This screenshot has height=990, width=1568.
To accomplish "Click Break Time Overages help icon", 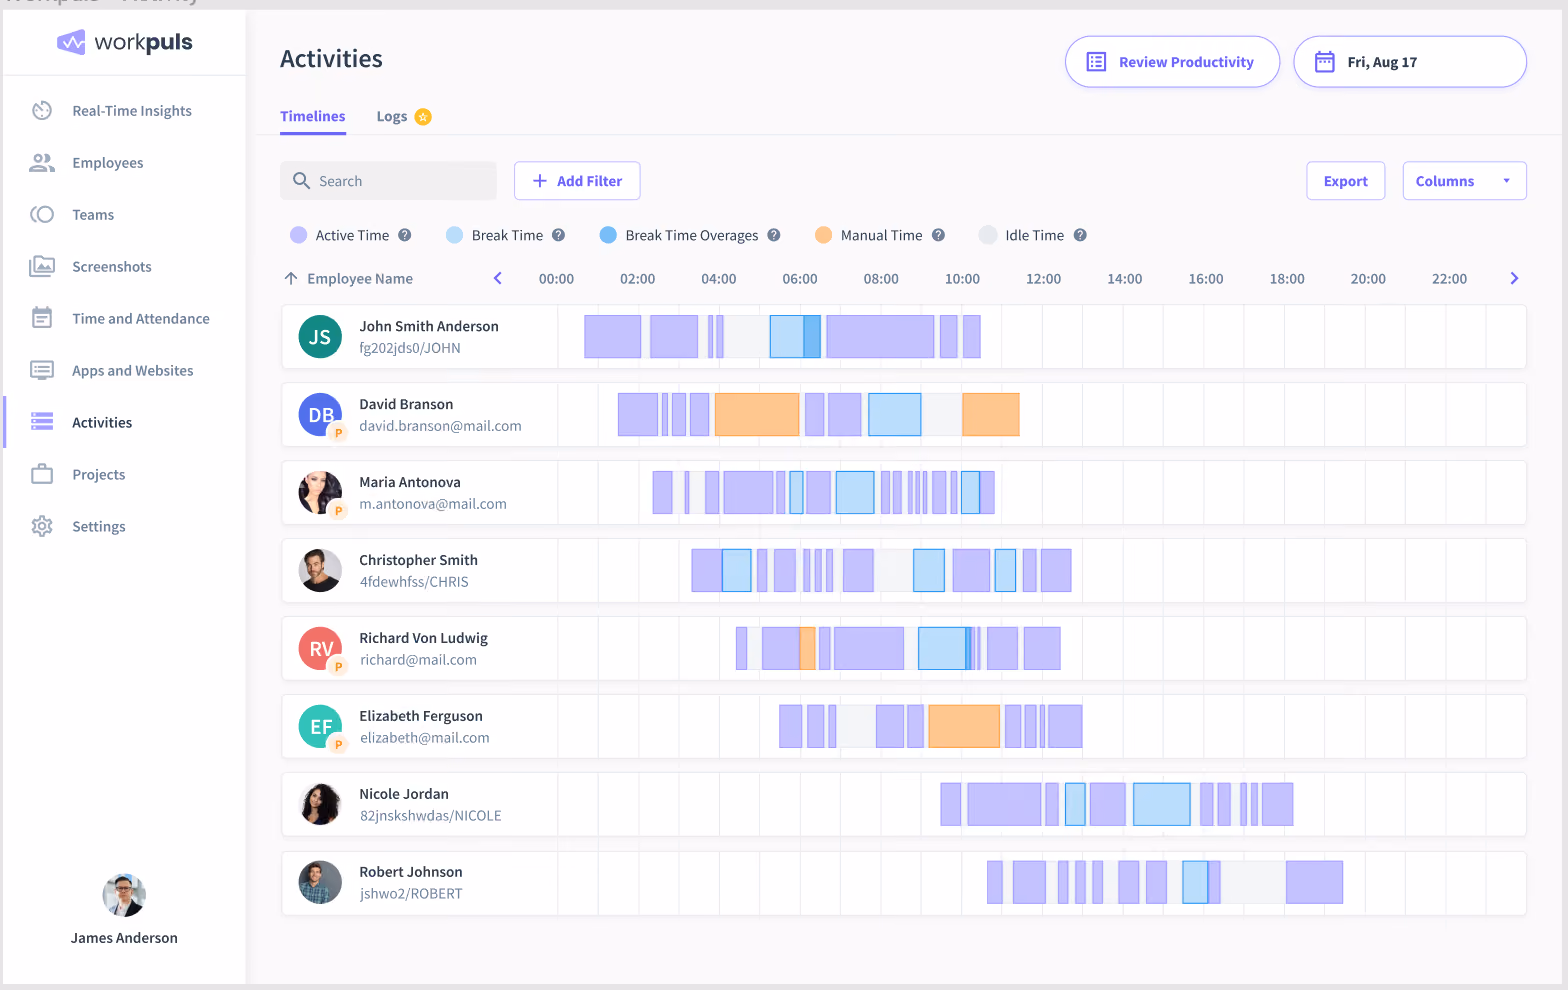I will tap(774, 235).
